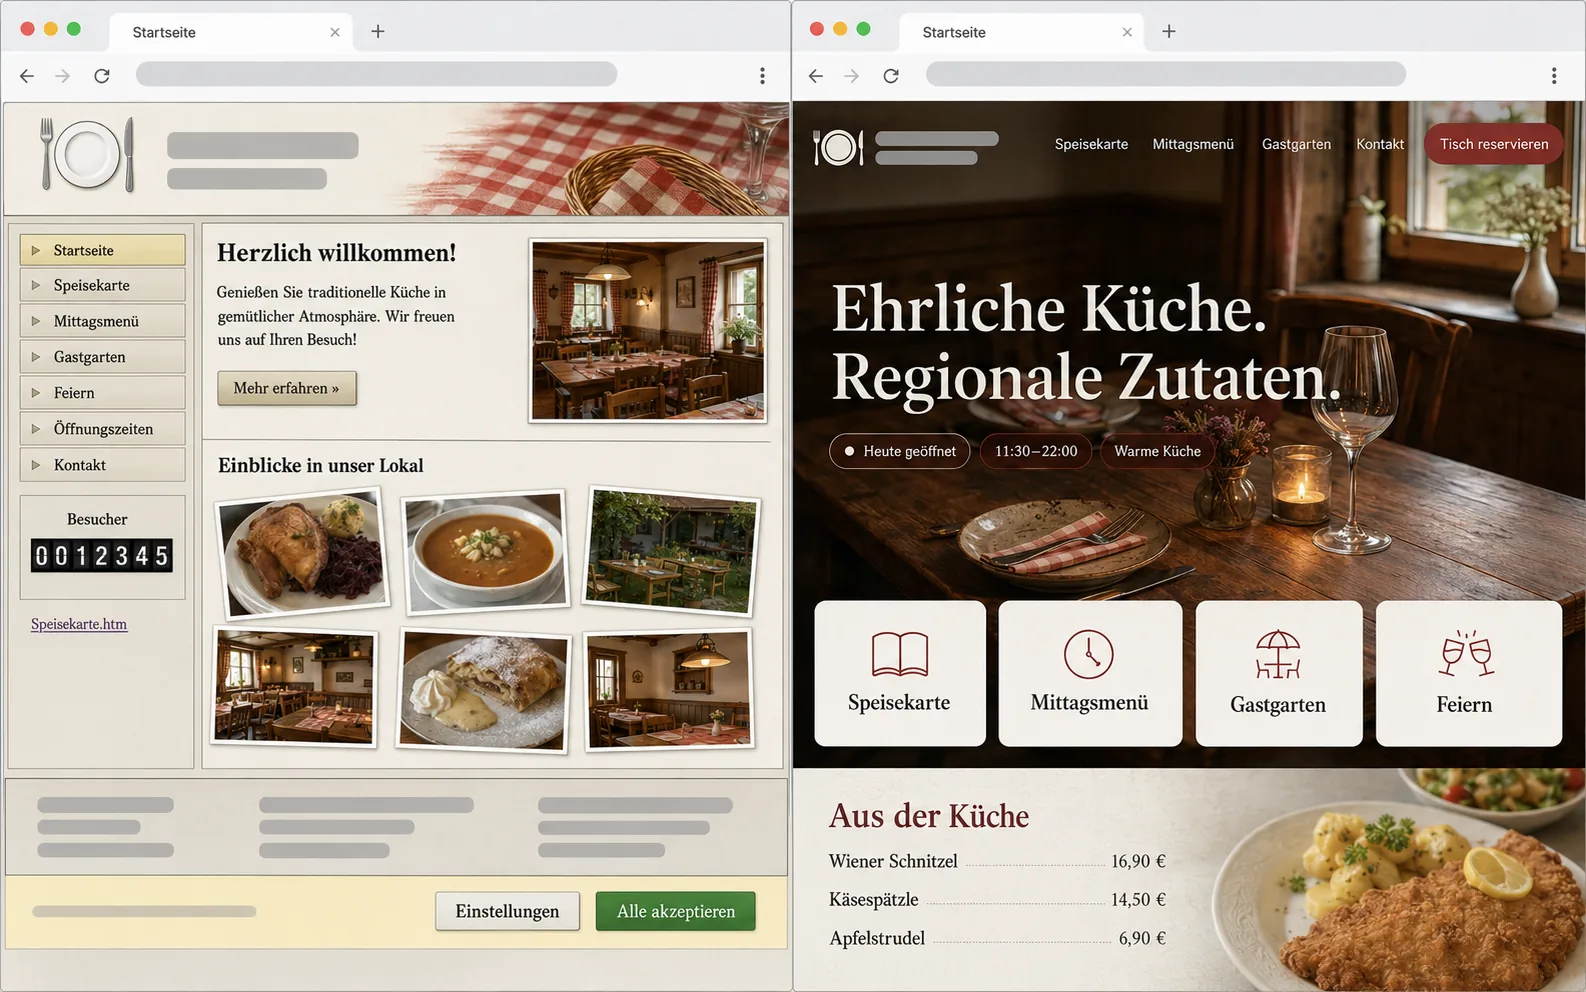The image size is (1586, 992).
Task: Click the arrow beside Feiern in sidebar
Action: 36,393
